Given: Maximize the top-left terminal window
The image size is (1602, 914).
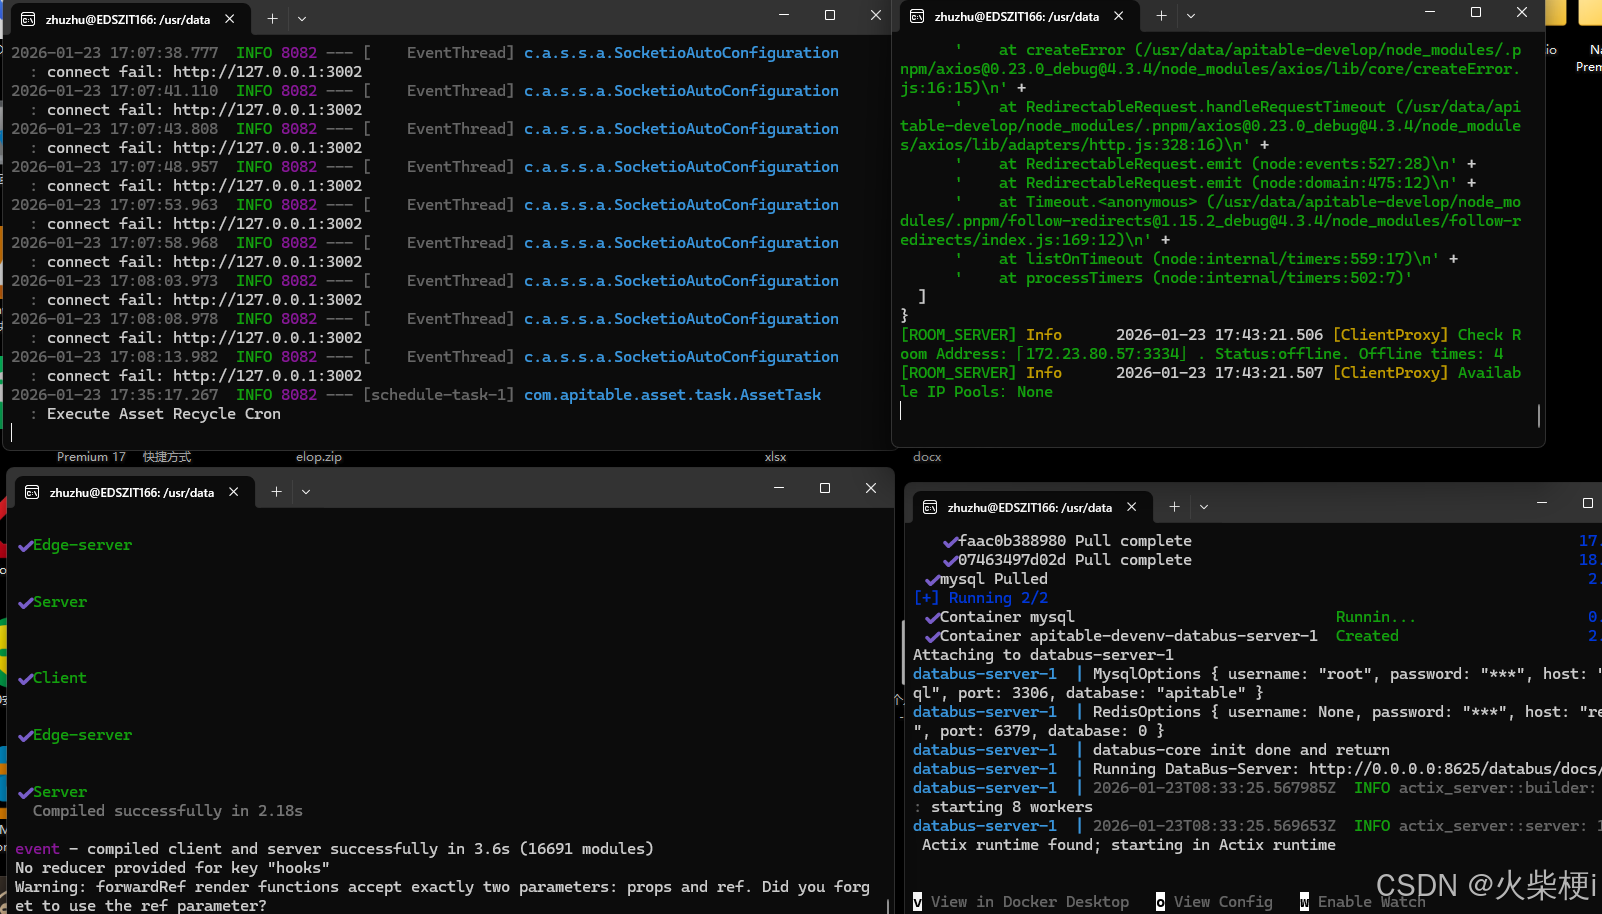Looking at the screenshot, I should pos(830,15).
